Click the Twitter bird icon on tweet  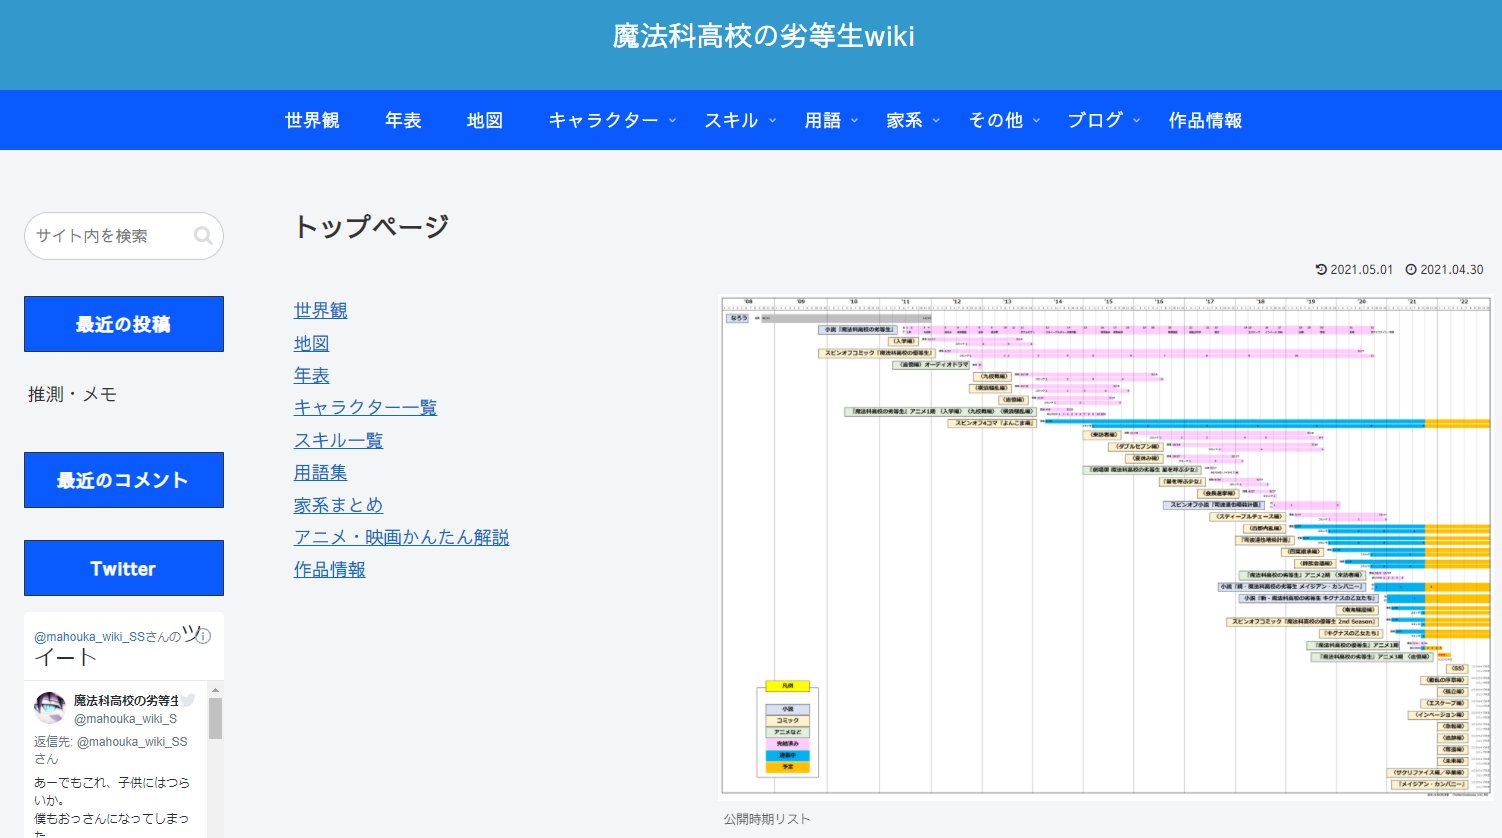[188, 700]
